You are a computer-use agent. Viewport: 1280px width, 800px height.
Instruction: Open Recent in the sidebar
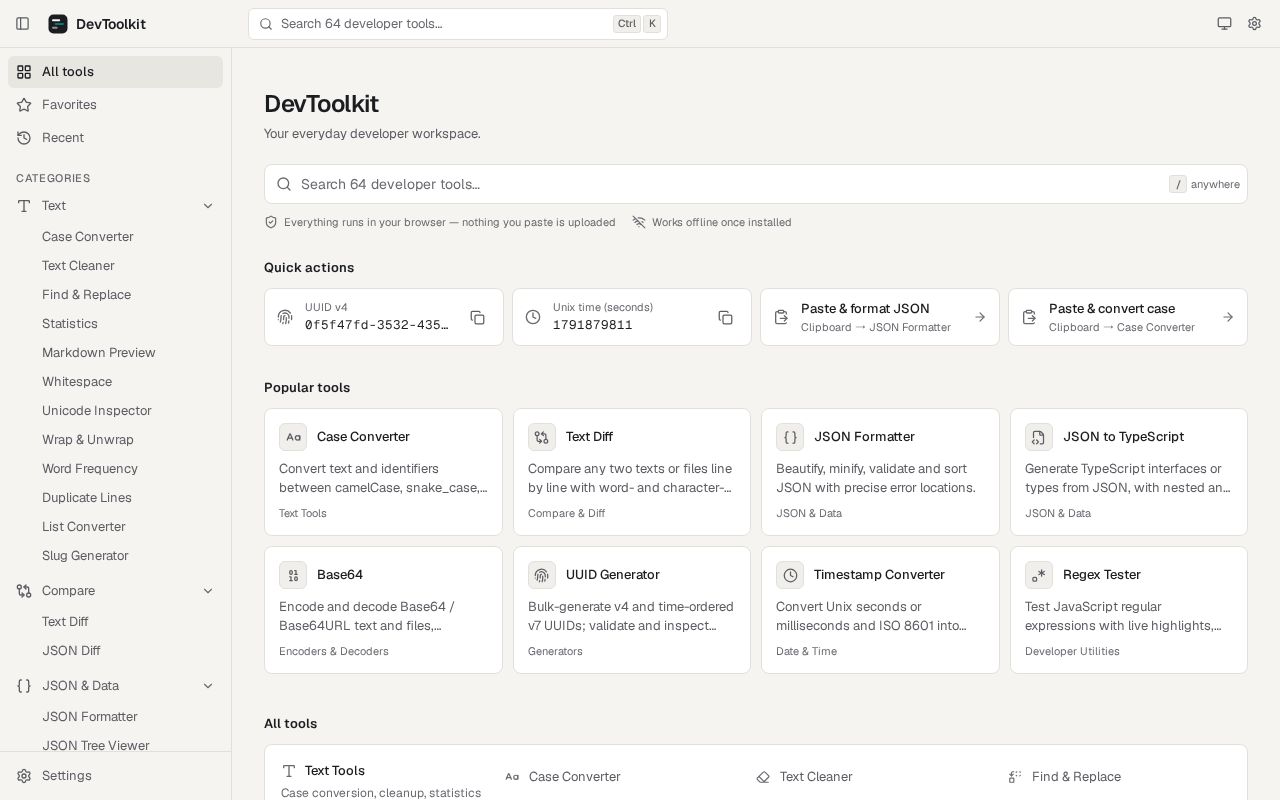(x=115, y=138)
